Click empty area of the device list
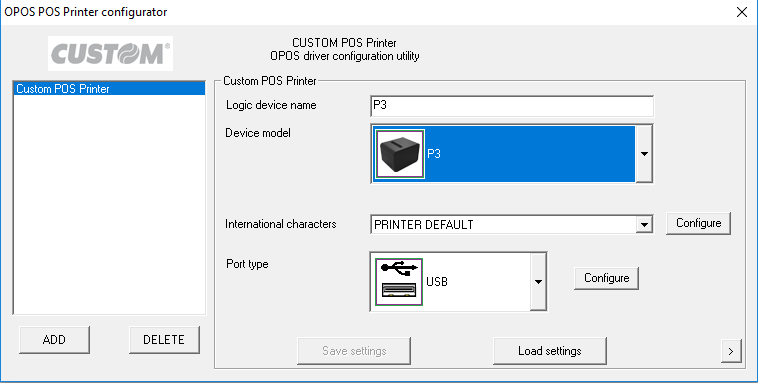Screen dimensions: 758x383 (109, 203)
